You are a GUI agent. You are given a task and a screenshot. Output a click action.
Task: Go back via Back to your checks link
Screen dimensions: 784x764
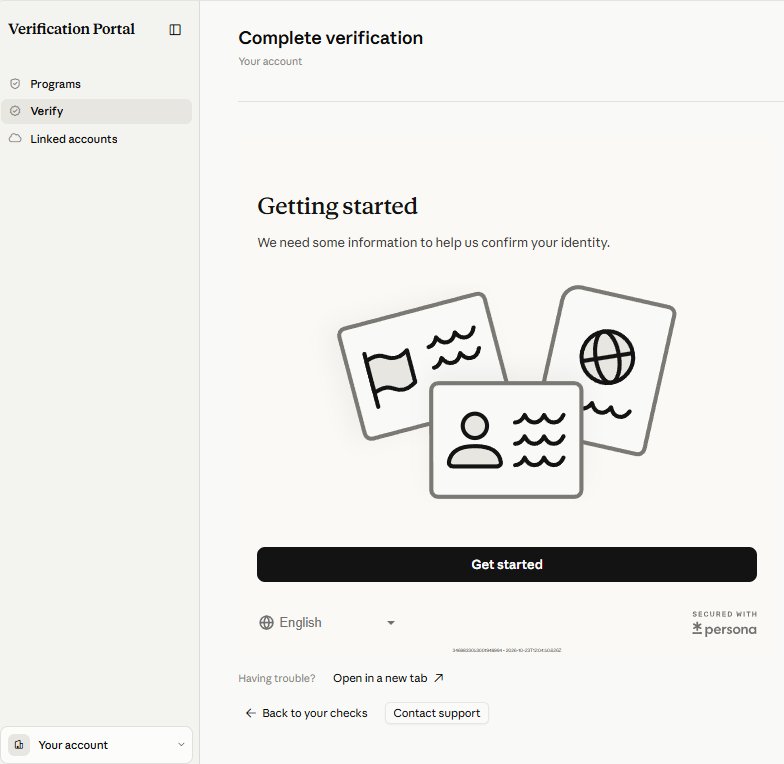306,713
